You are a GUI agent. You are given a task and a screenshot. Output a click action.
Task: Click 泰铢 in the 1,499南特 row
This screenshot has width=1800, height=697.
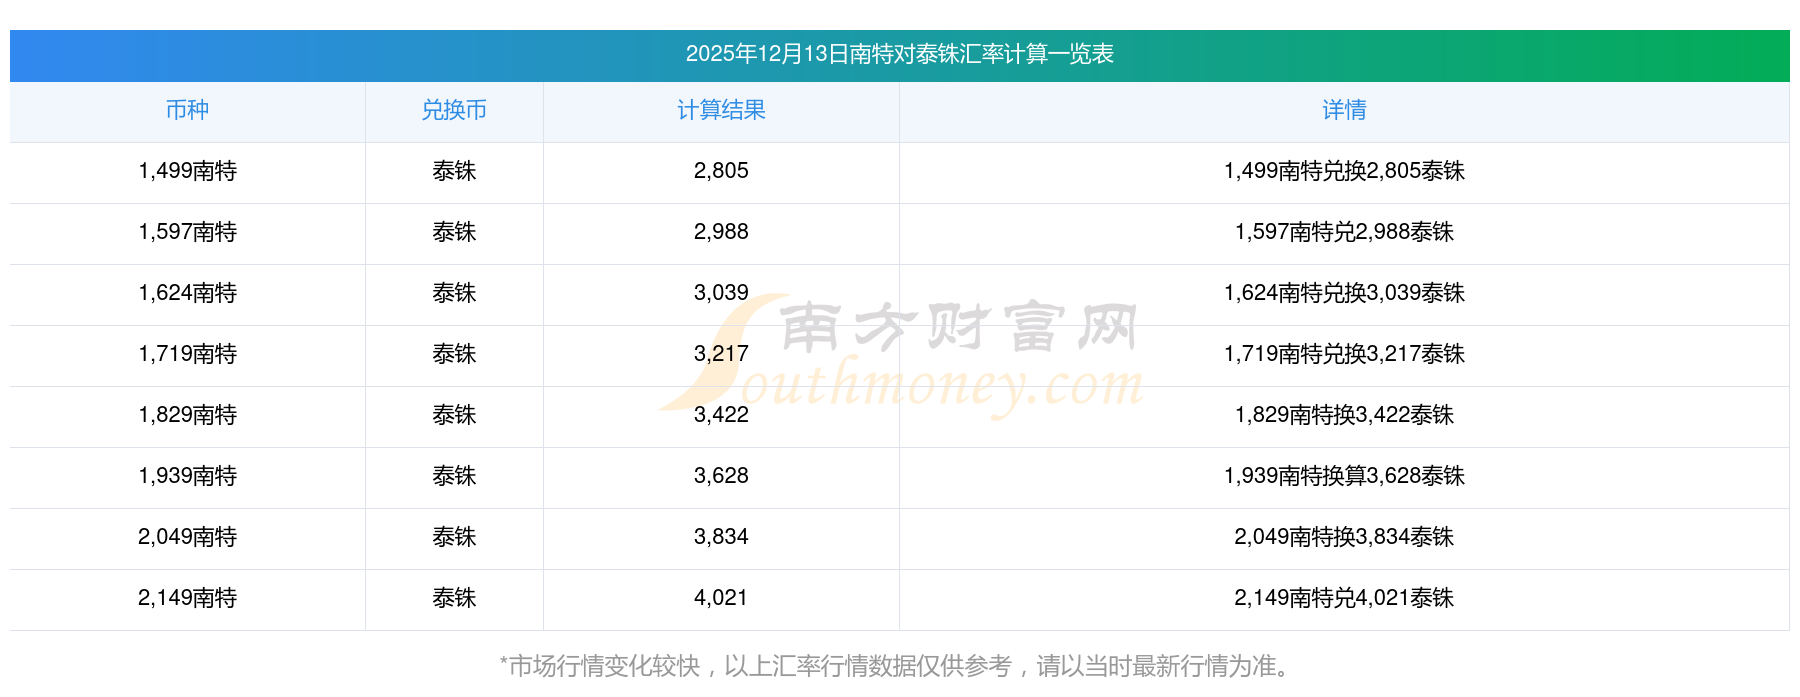[x=454, y=171]
